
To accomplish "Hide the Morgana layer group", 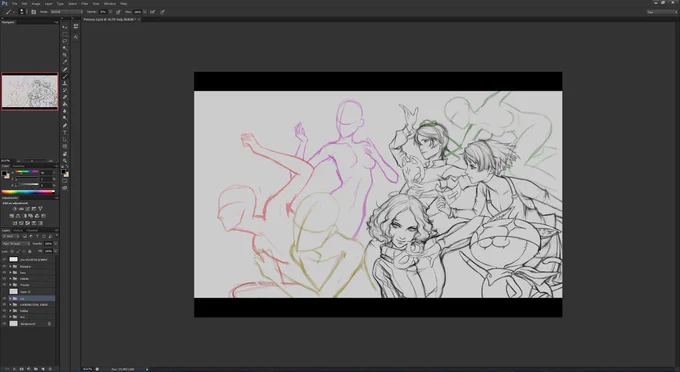I will (4, 266).
